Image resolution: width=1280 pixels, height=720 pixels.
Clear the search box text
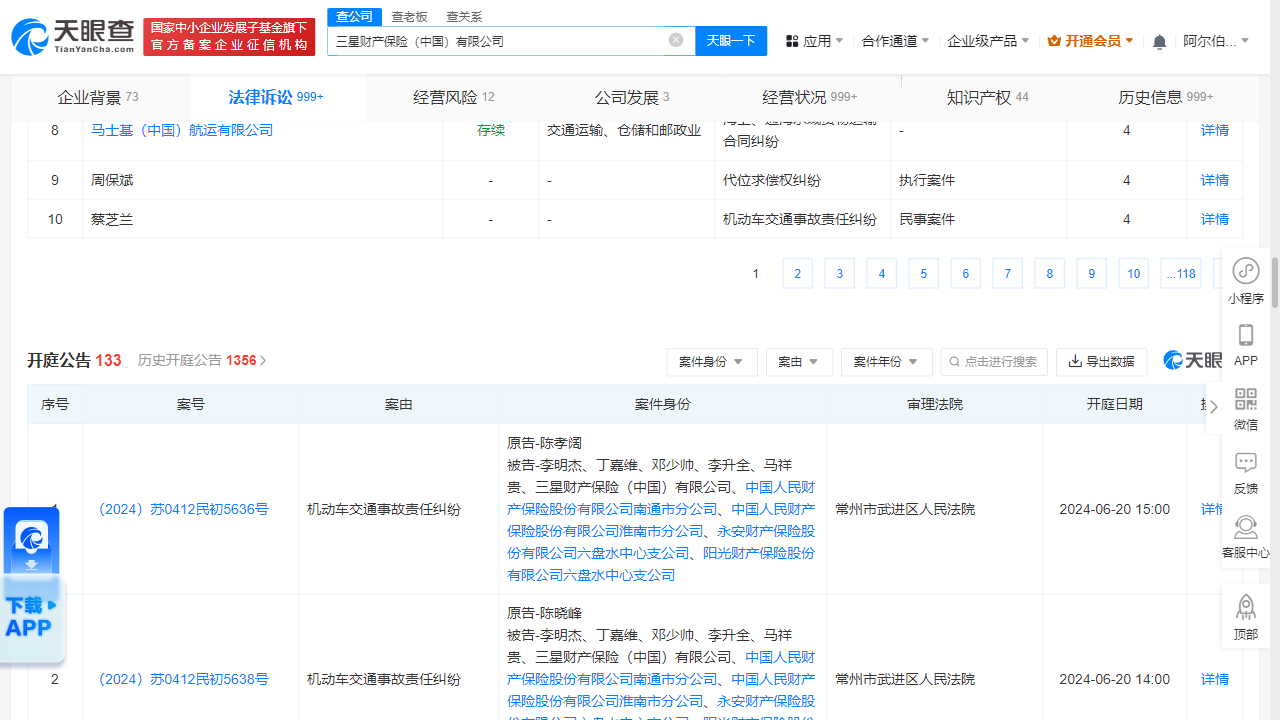click(x=676, y=40)
